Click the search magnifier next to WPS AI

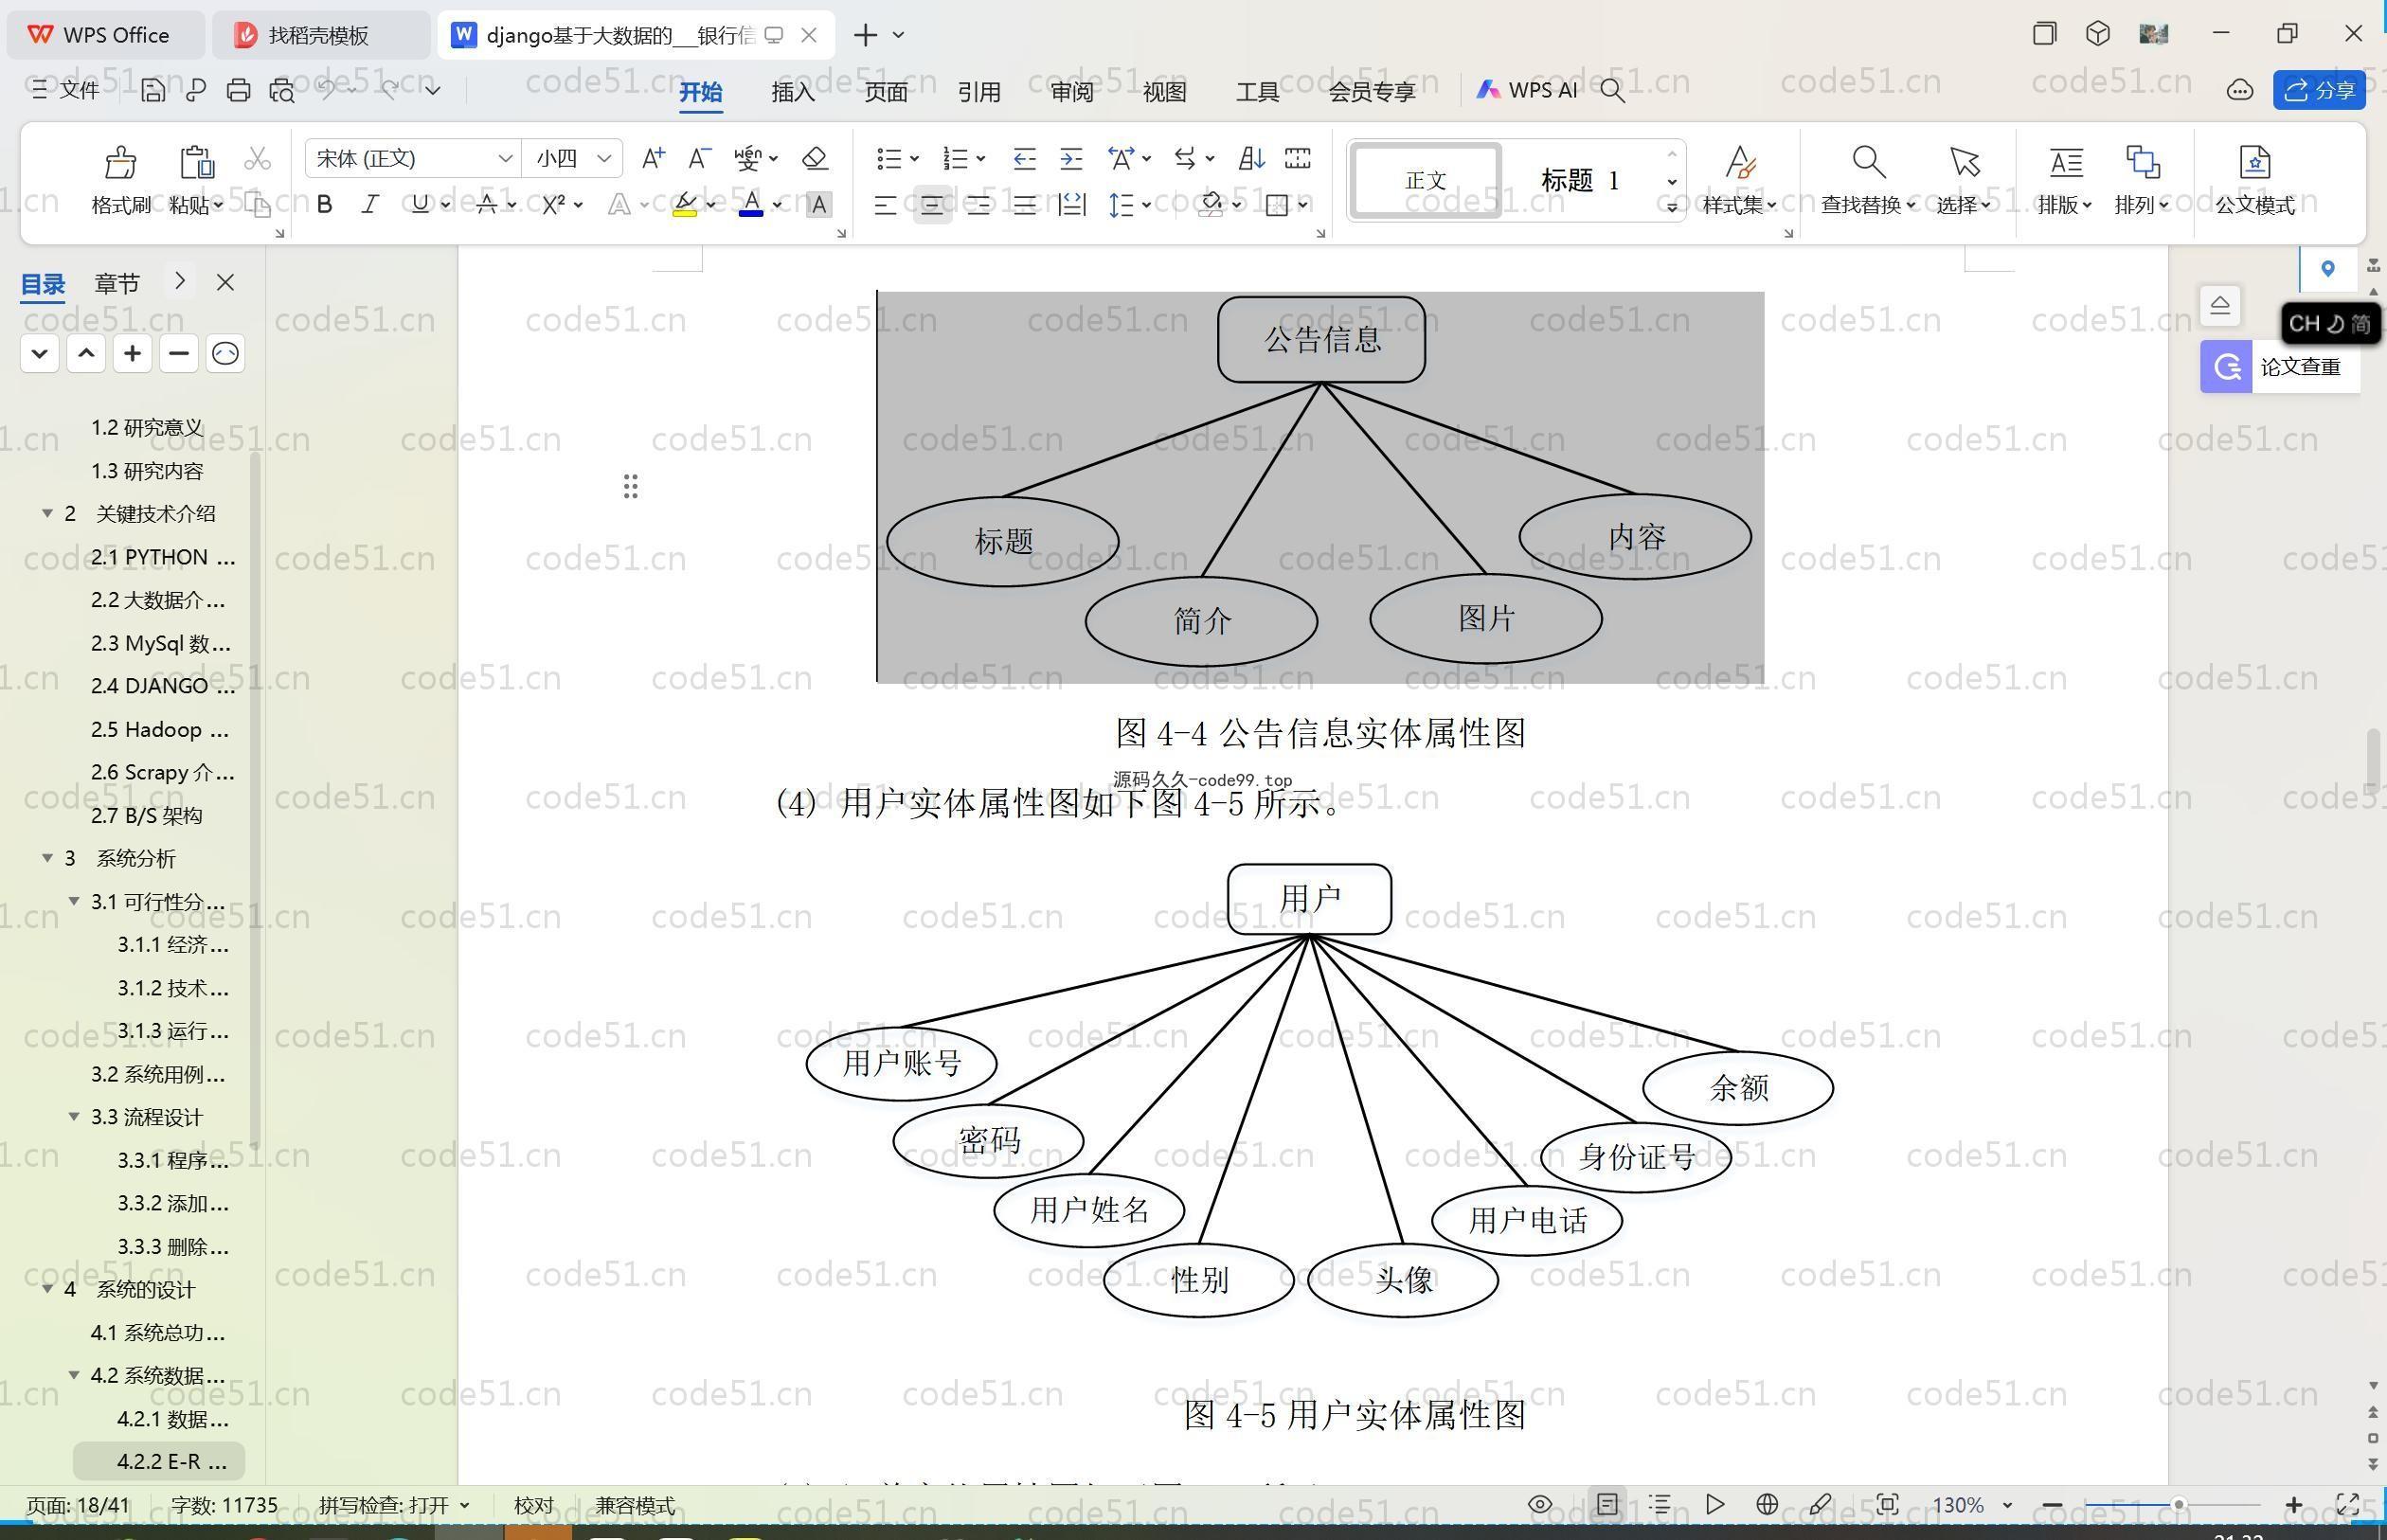[x=1612, y=90]
